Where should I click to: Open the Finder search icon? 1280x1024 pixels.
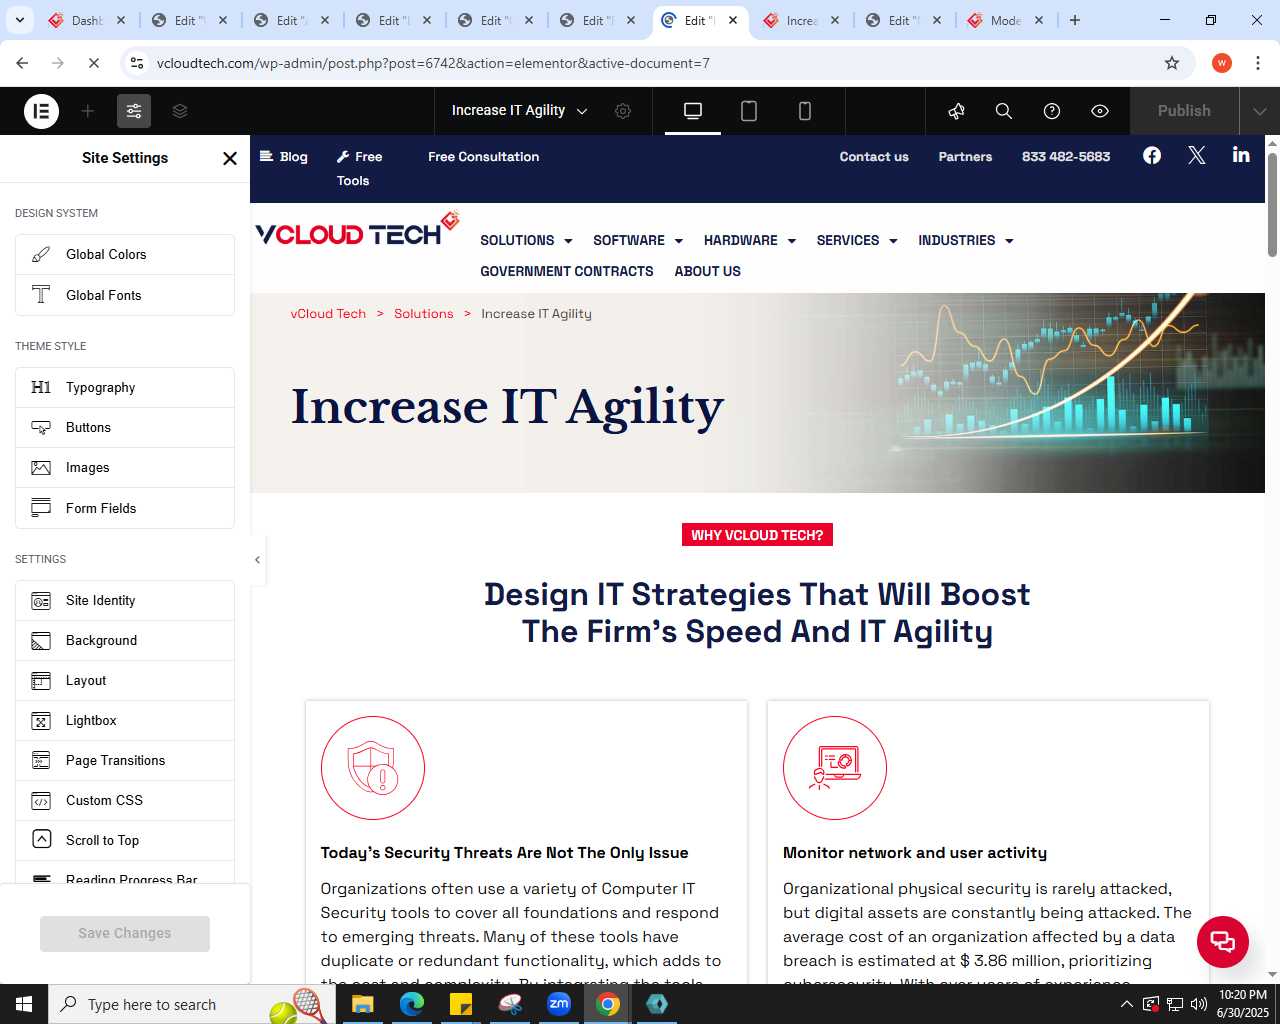click(1004, 111)
